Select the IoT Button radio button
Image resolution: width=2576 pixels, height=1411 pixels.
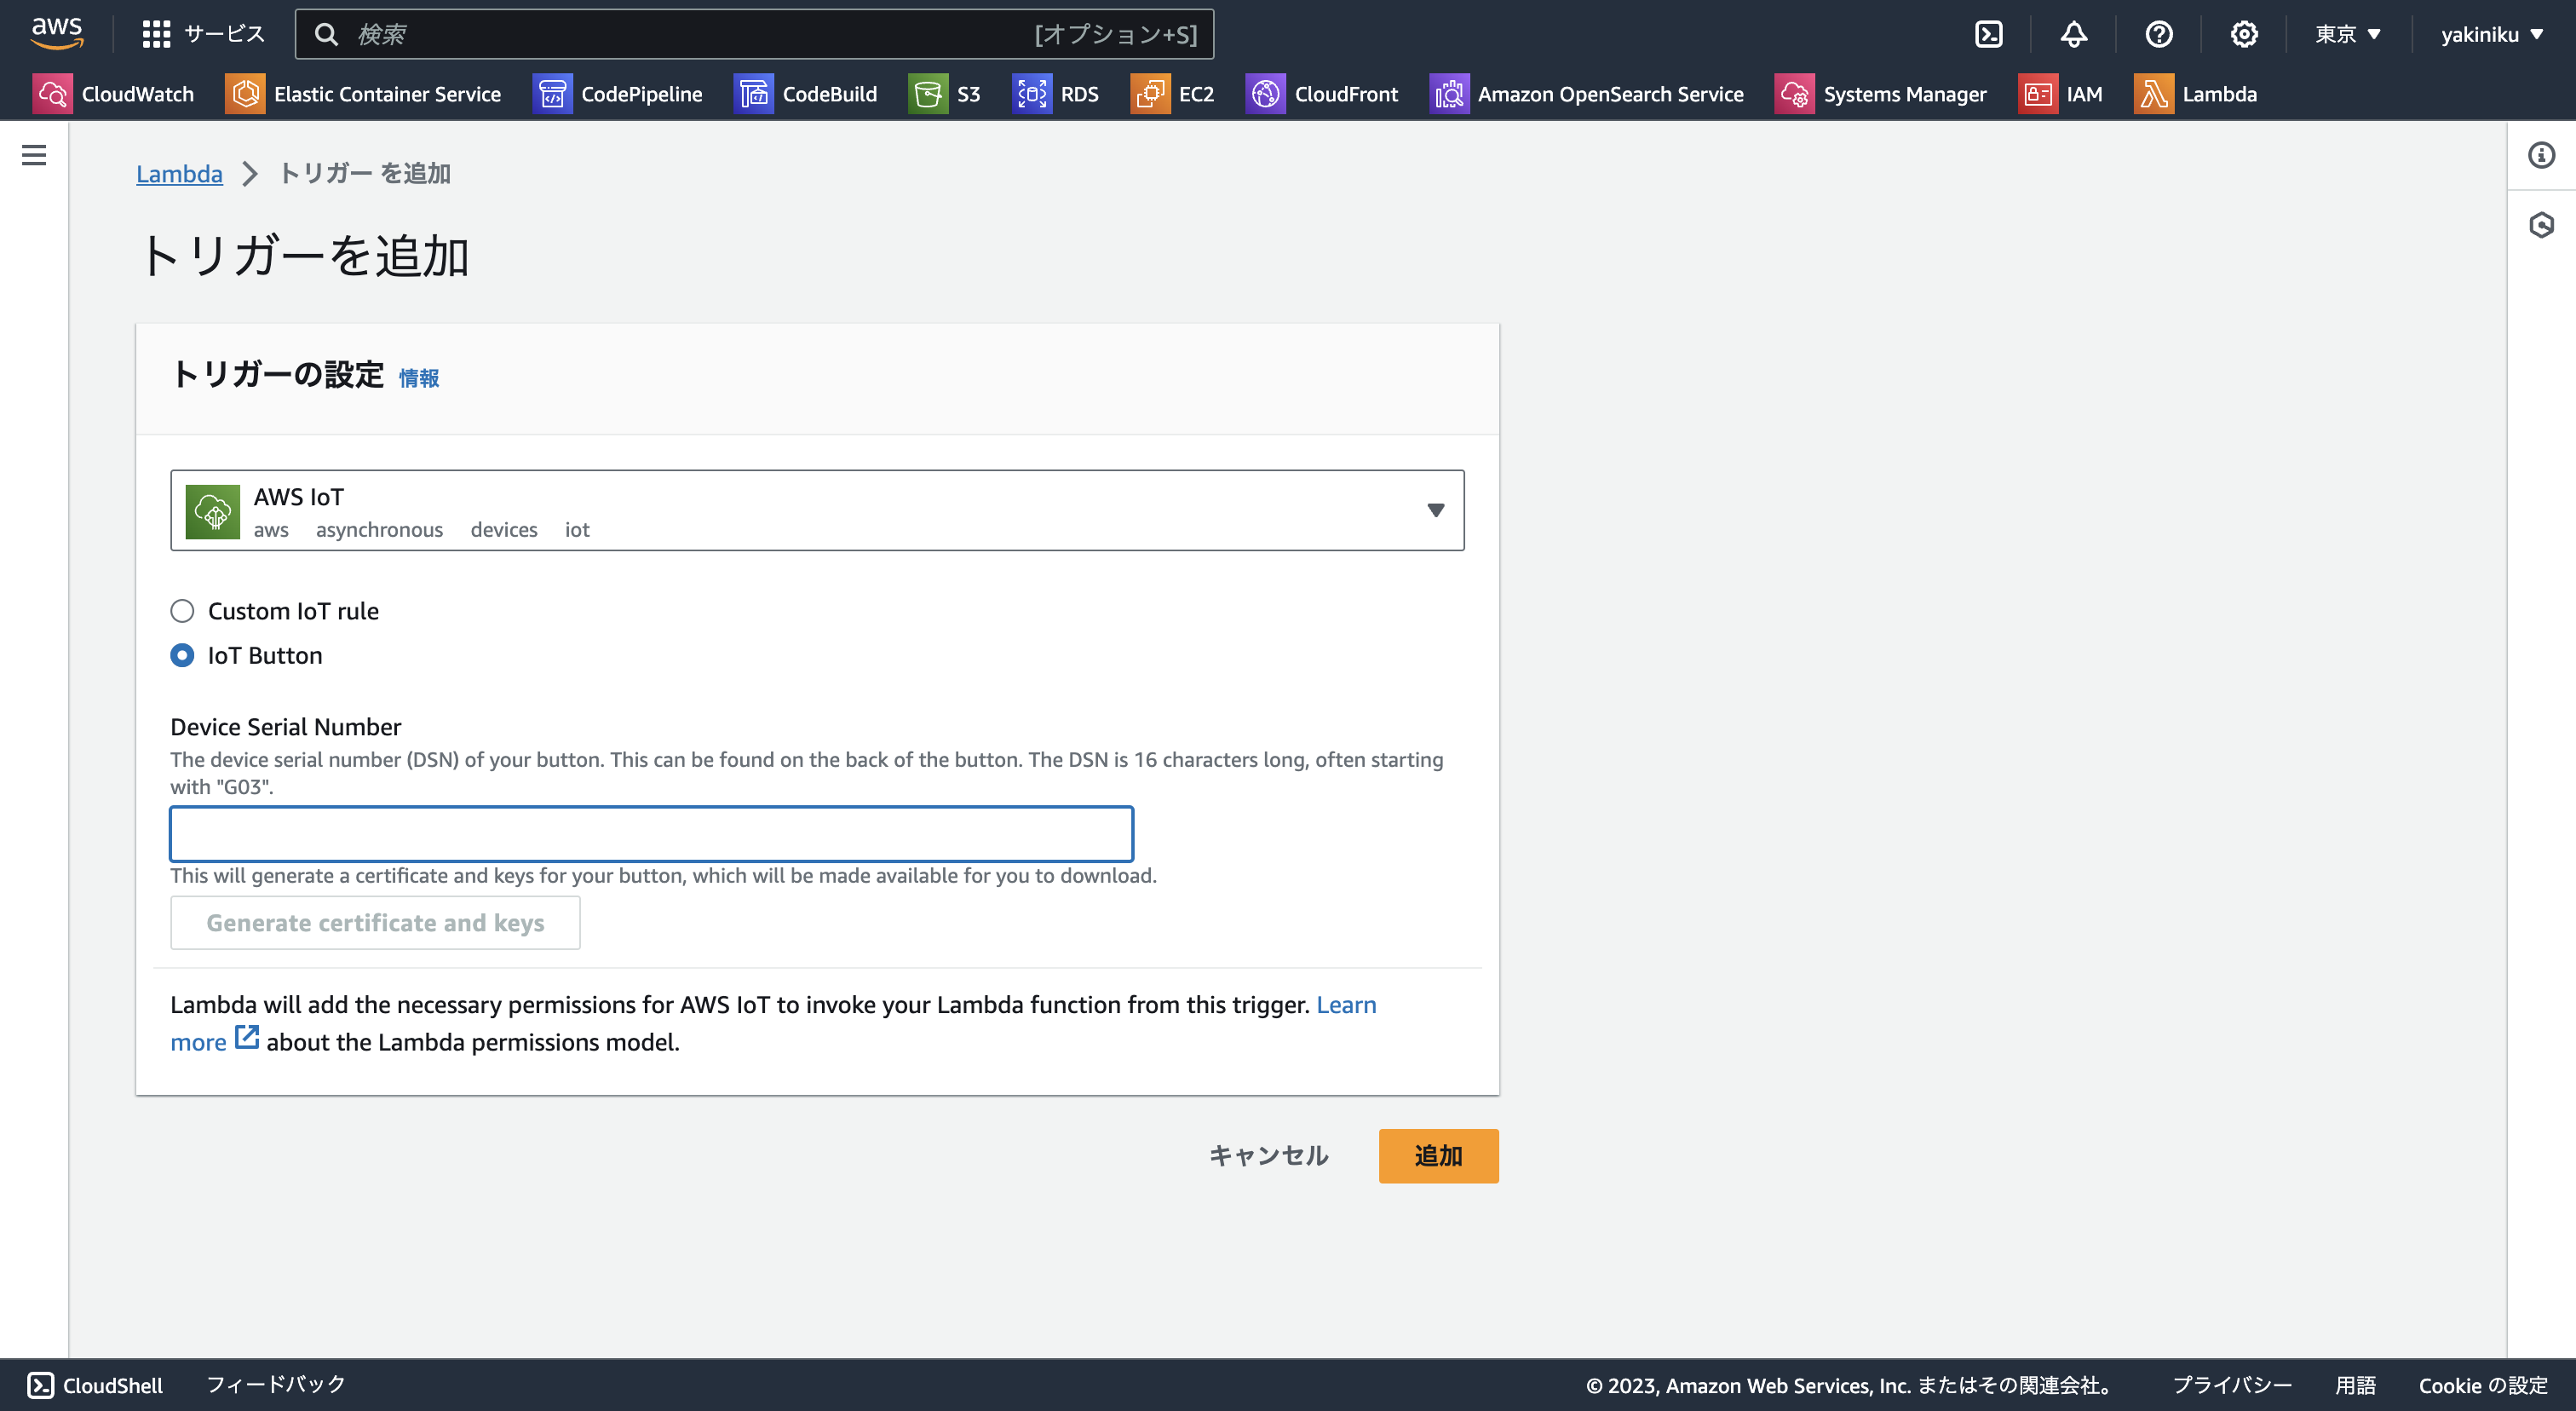(x=182, y=655)
